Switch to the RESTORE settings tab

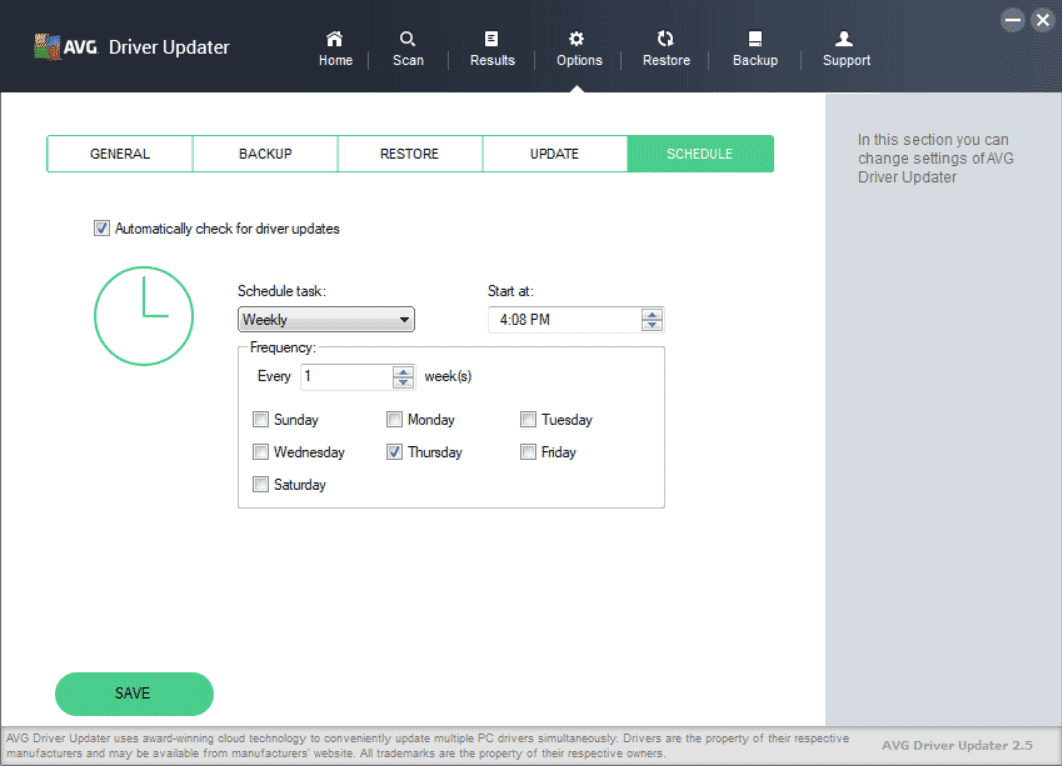(x=410, y=153)
